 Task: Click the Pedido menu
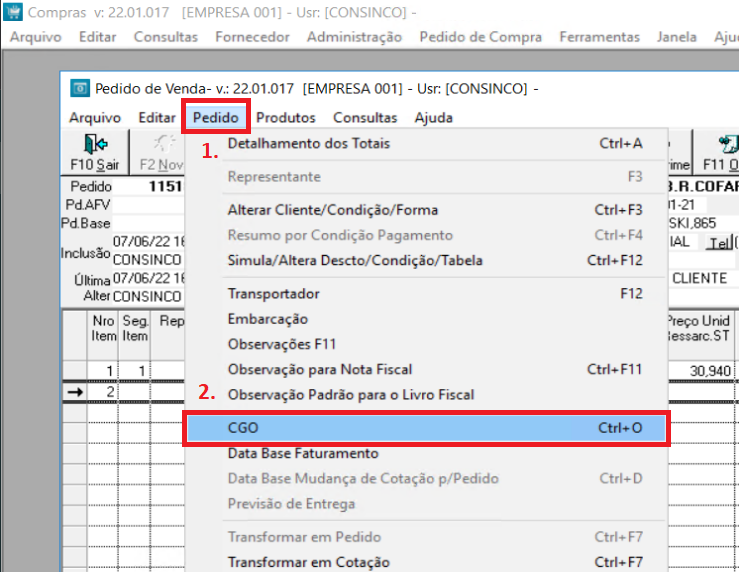coord(216,117)
